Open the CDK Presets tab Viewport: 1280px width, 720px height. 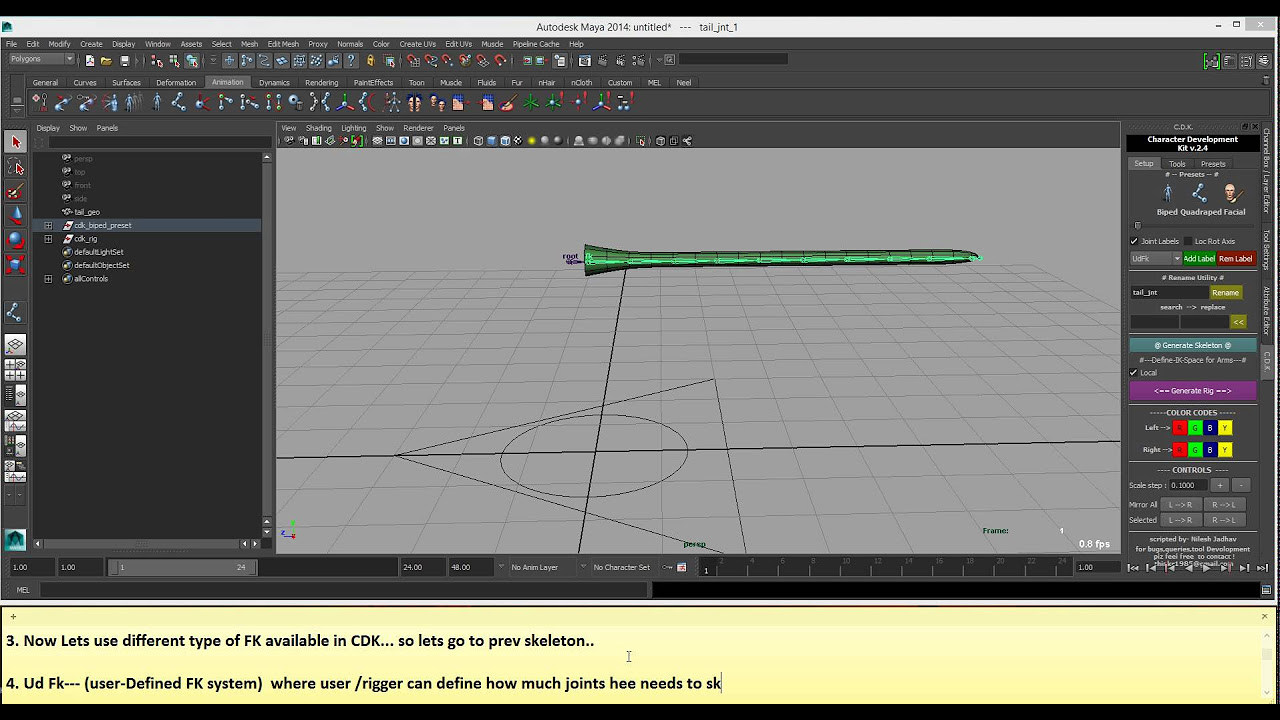point(1213,164)
